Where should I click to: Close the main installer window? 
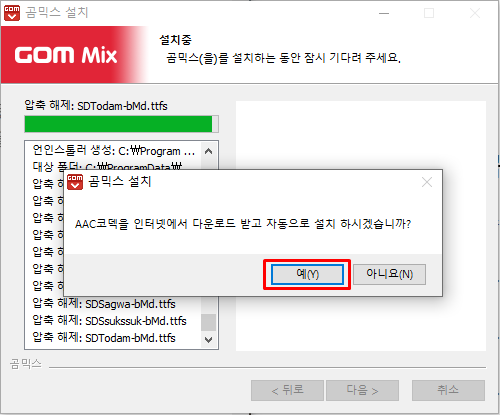[475, 14]
